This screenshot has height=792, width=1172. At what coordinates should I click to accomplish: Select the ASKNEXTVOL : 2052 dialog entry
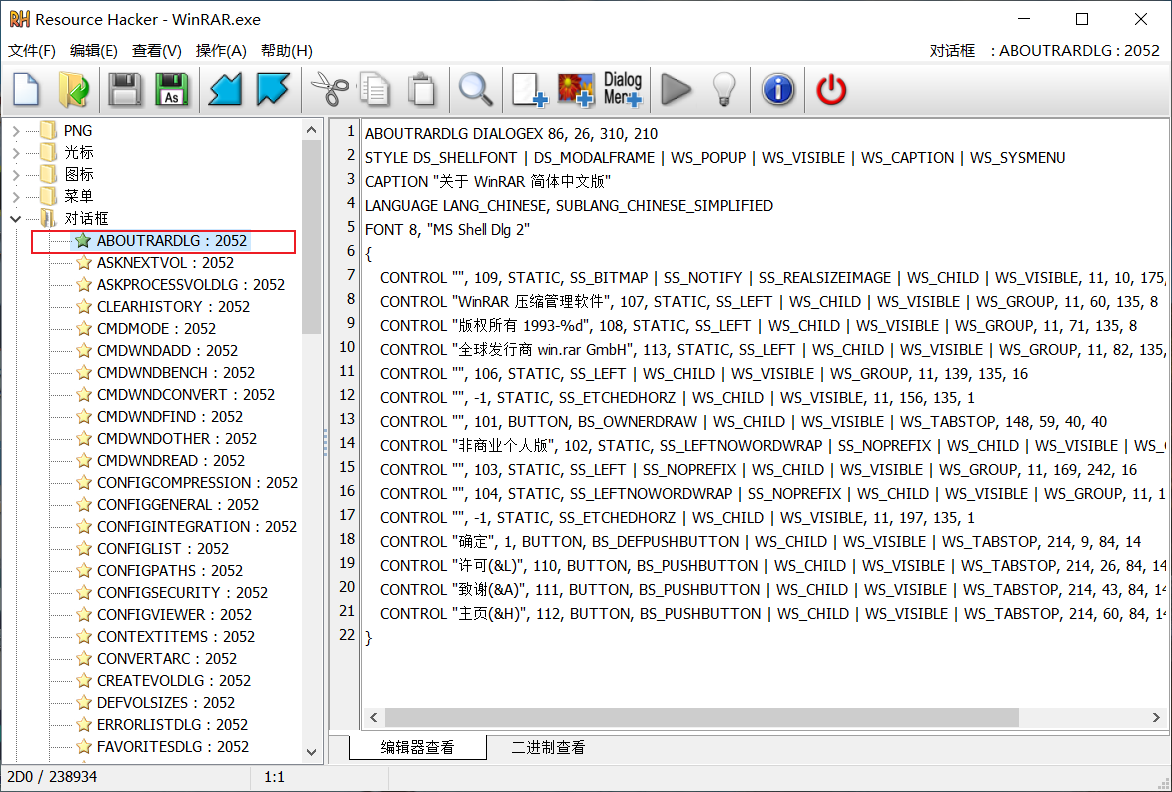(x=165, y=262)
